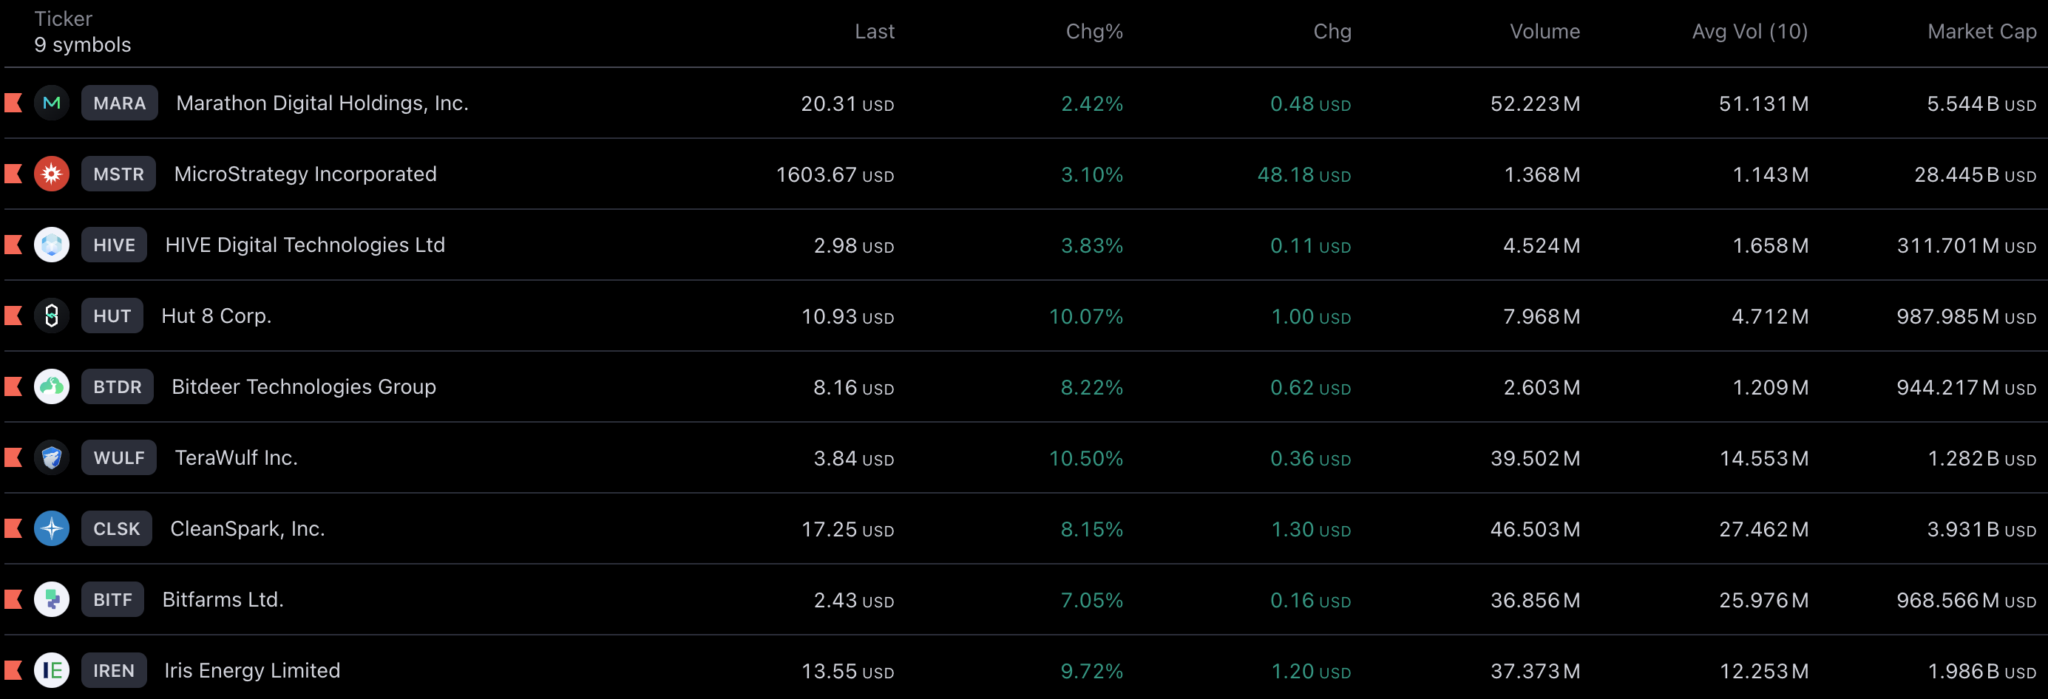
Task: Toggle the flag on the MARA row
Action: pos(14,103)
